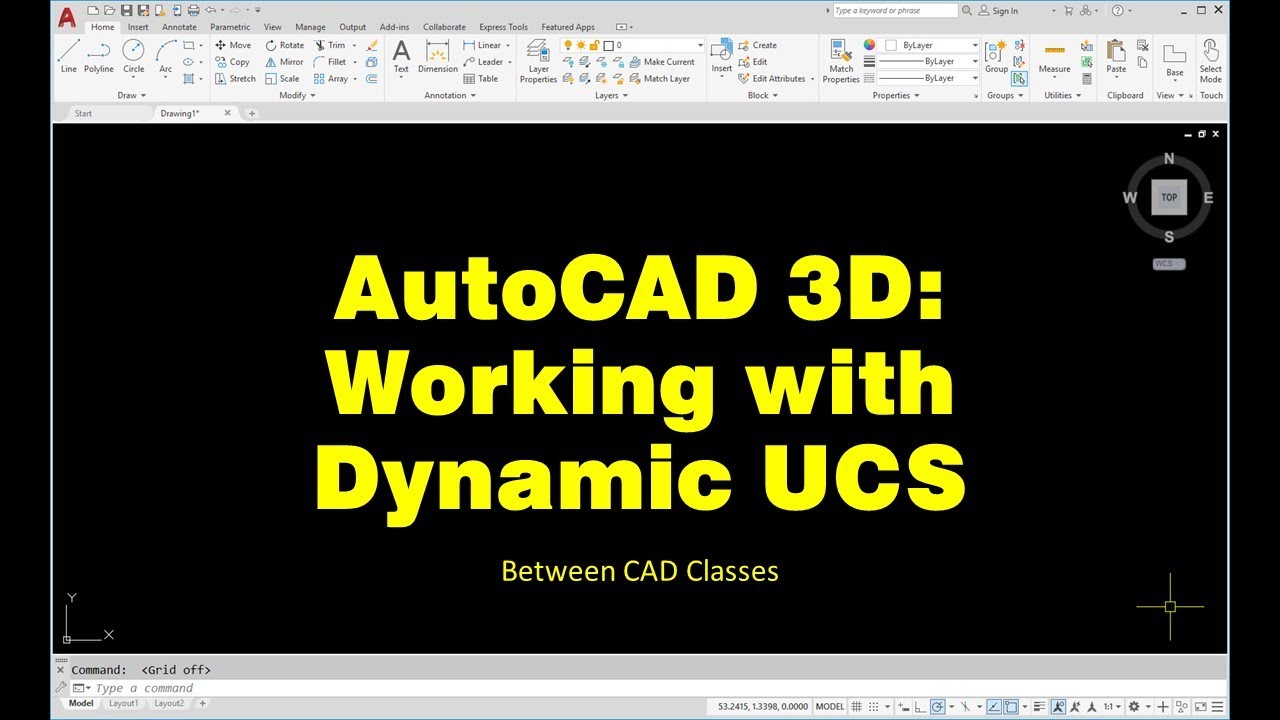
Task: Click the Plot printer icon
Action: pyautogui.click(x=192, y=10)
